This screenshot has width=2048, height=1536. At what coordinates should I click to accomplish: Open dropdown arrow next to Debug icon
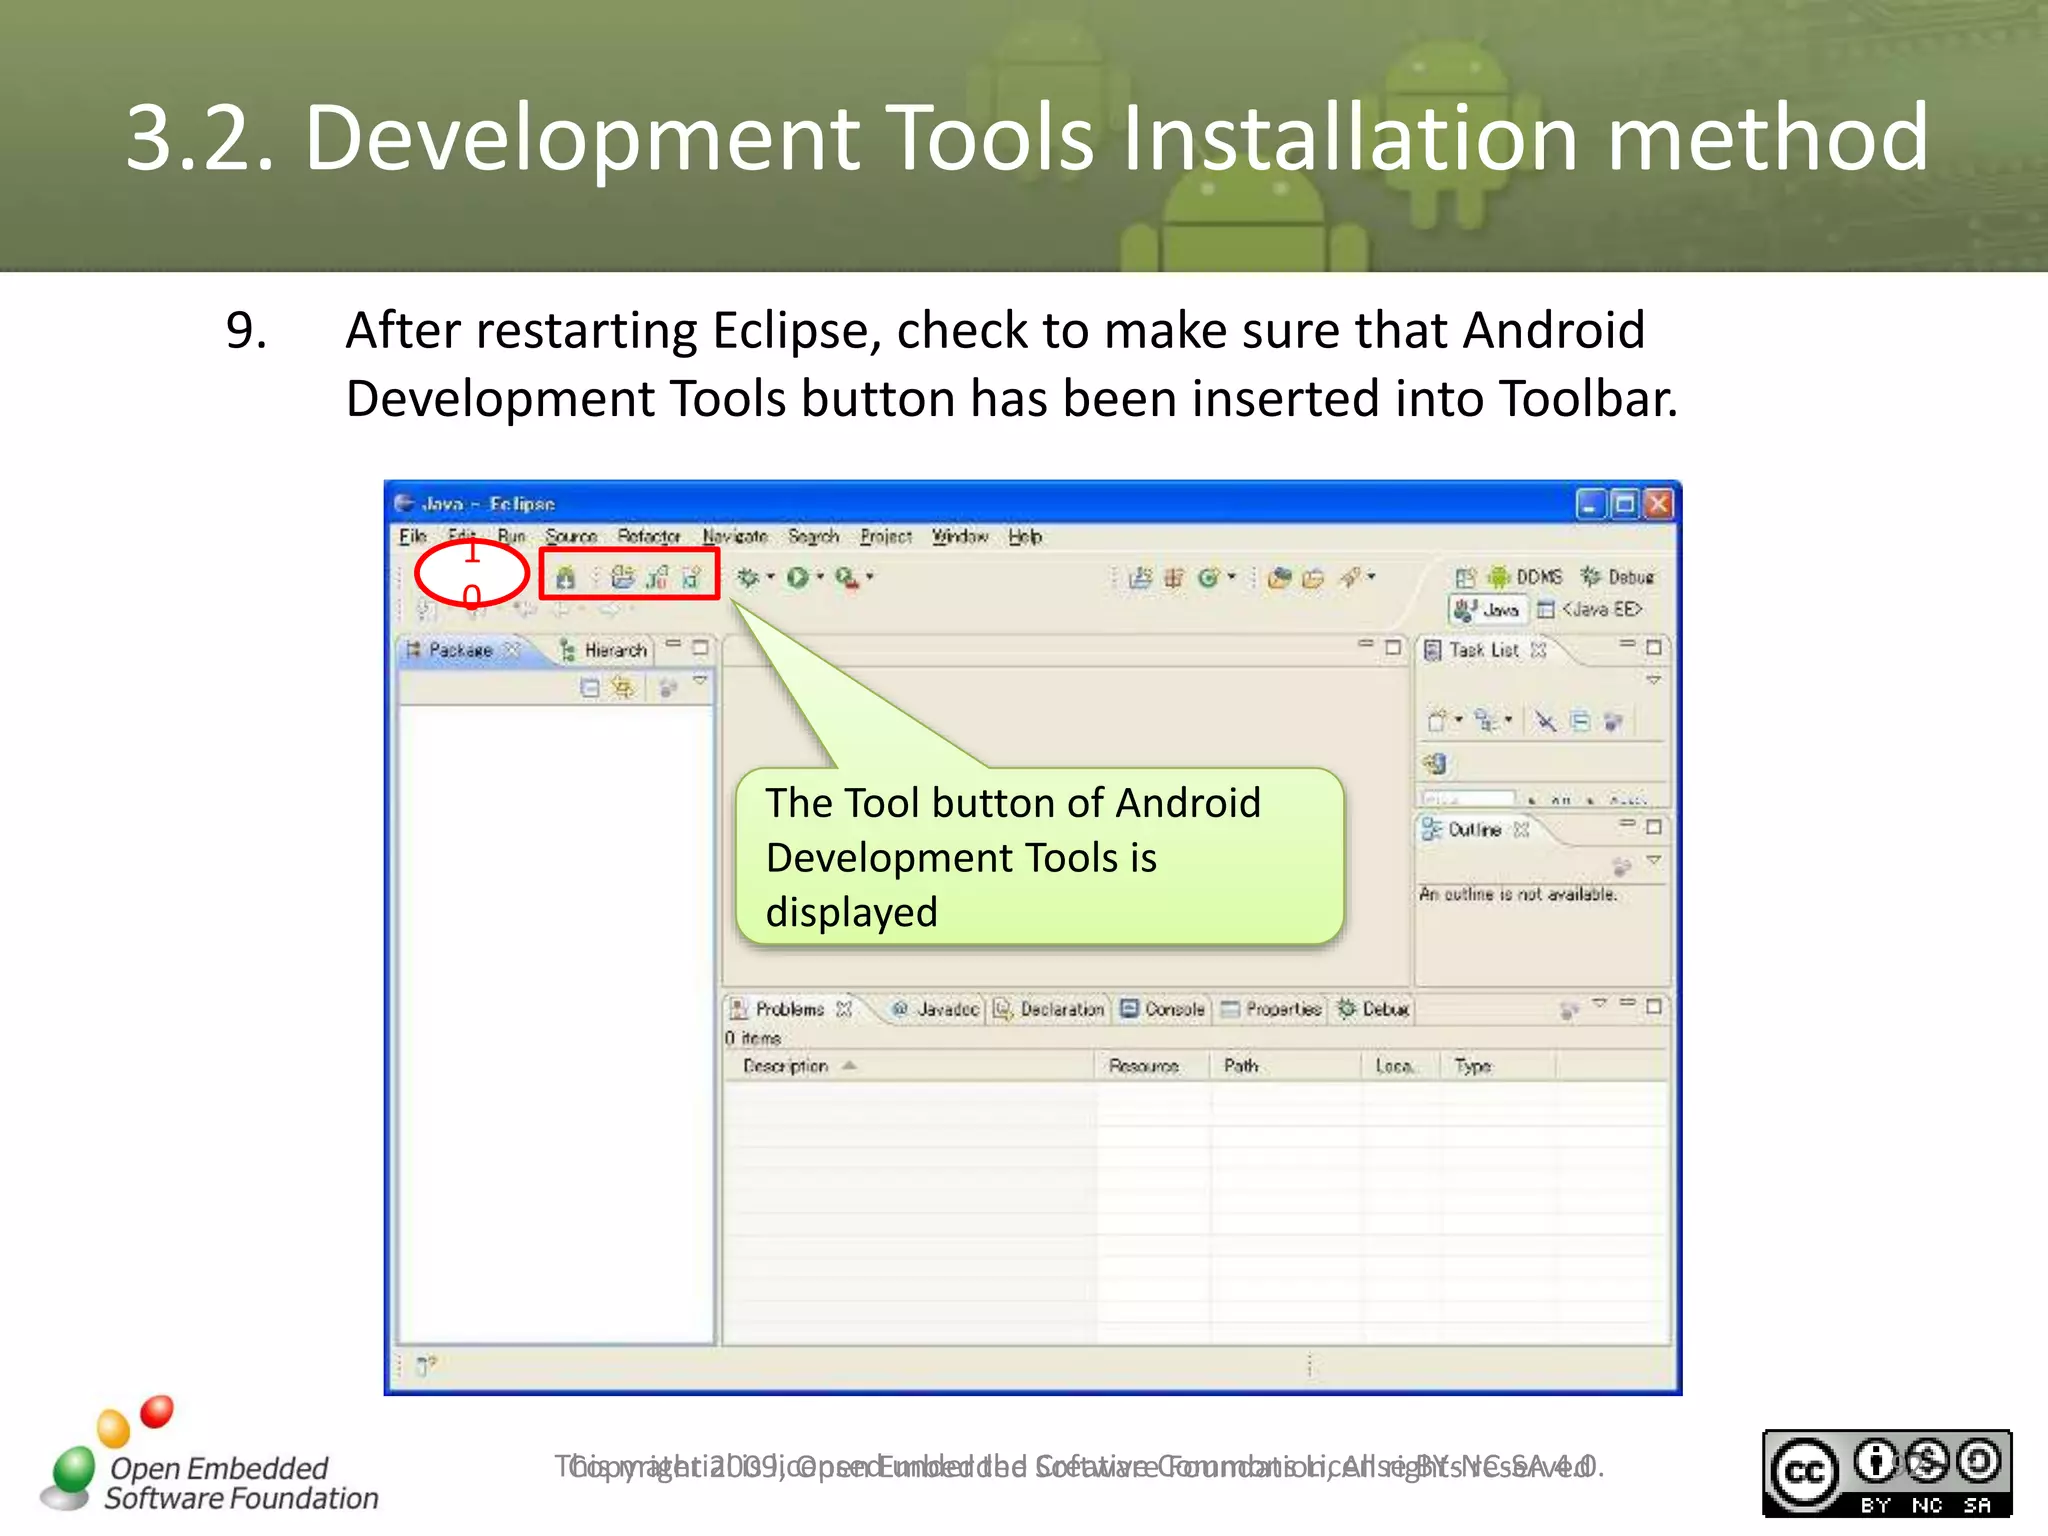pos(770,577)
